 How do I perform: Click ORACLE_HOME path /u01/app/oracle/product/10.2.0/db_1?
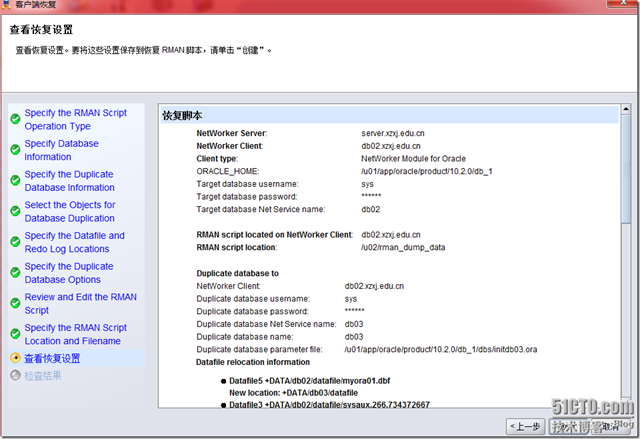click(427, 171)
